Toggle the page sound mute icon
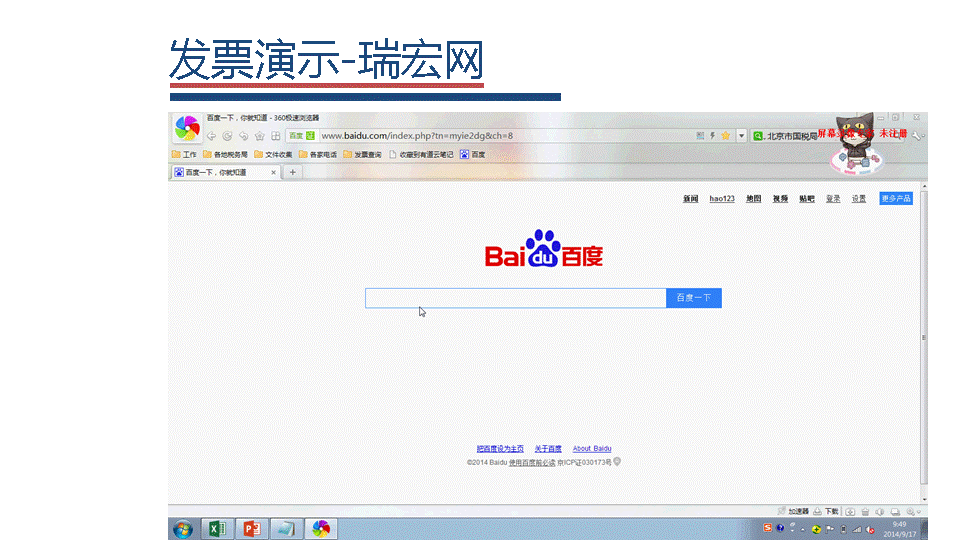 [x=880, y=512]
